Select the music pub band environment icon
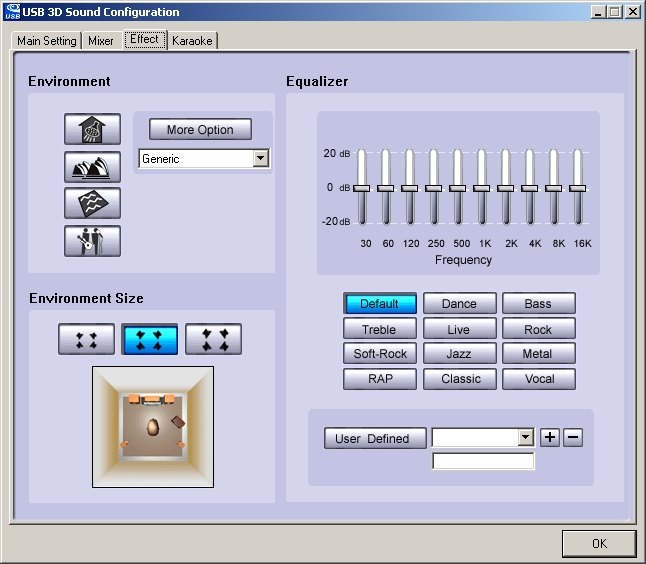This screenshot has width=646, height=564. pos(92,240)
